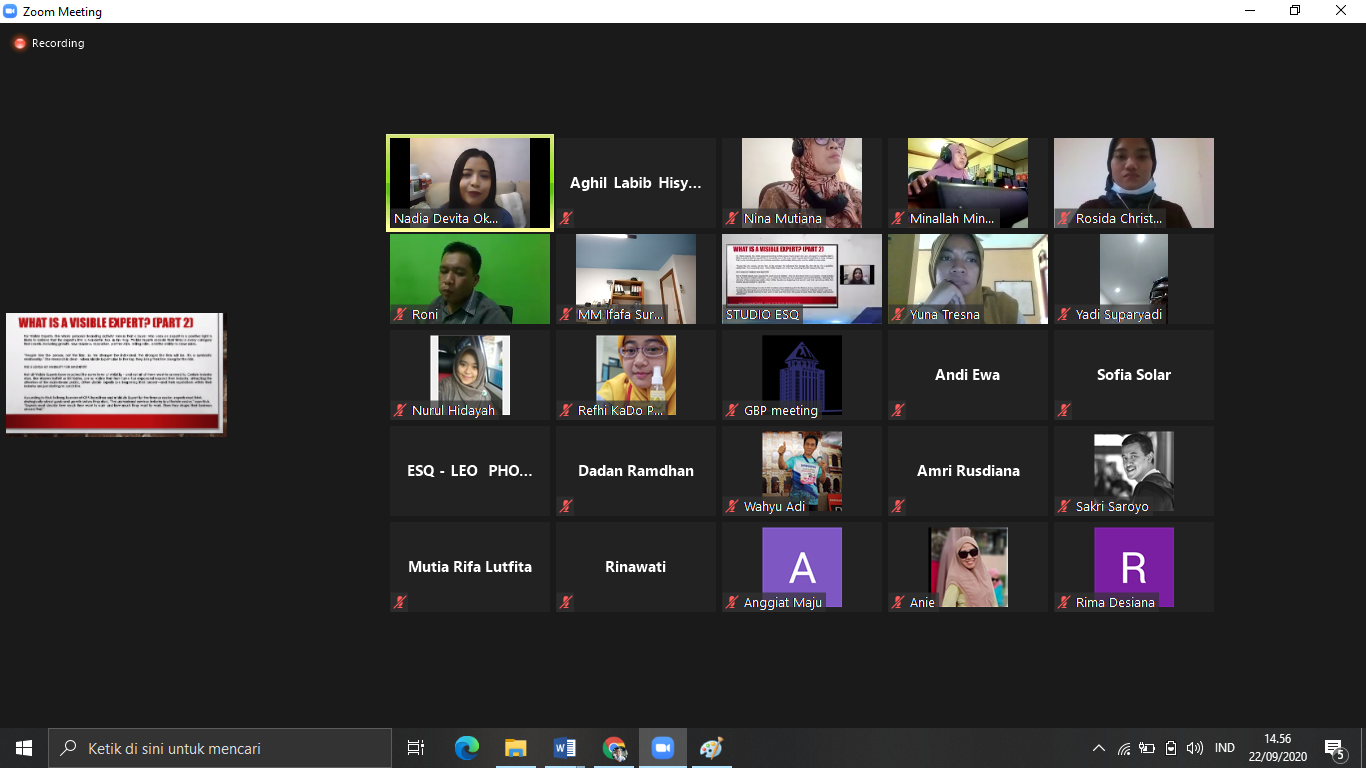The image size is (1366, 768).
Task: Switch to Google Chrome in the taskbar
Action: 613,748
